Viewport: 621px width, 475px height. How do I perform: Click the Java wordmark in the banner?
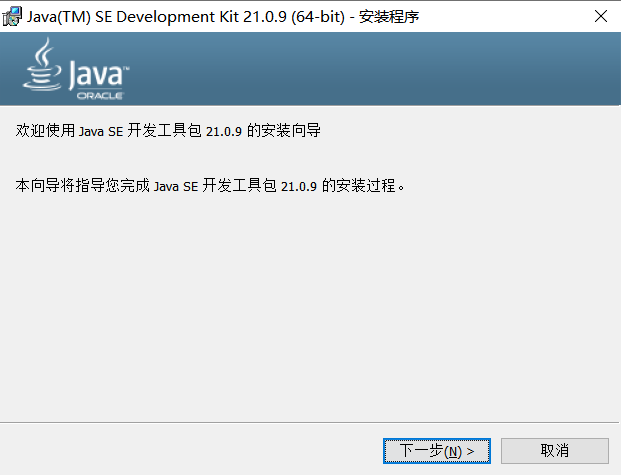pyautogui.click(x=96, y=74)
